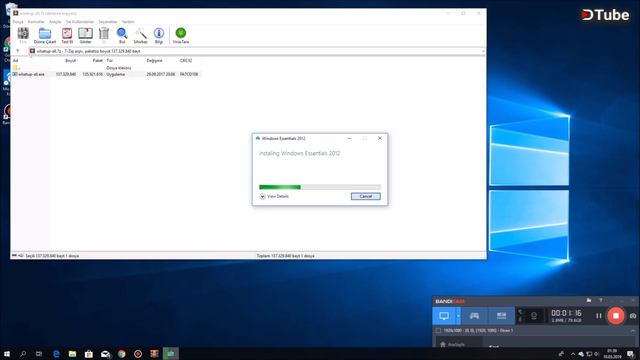Select the parent folder '..' row
This screenshot has width=640, height=360.
[106, 68]
